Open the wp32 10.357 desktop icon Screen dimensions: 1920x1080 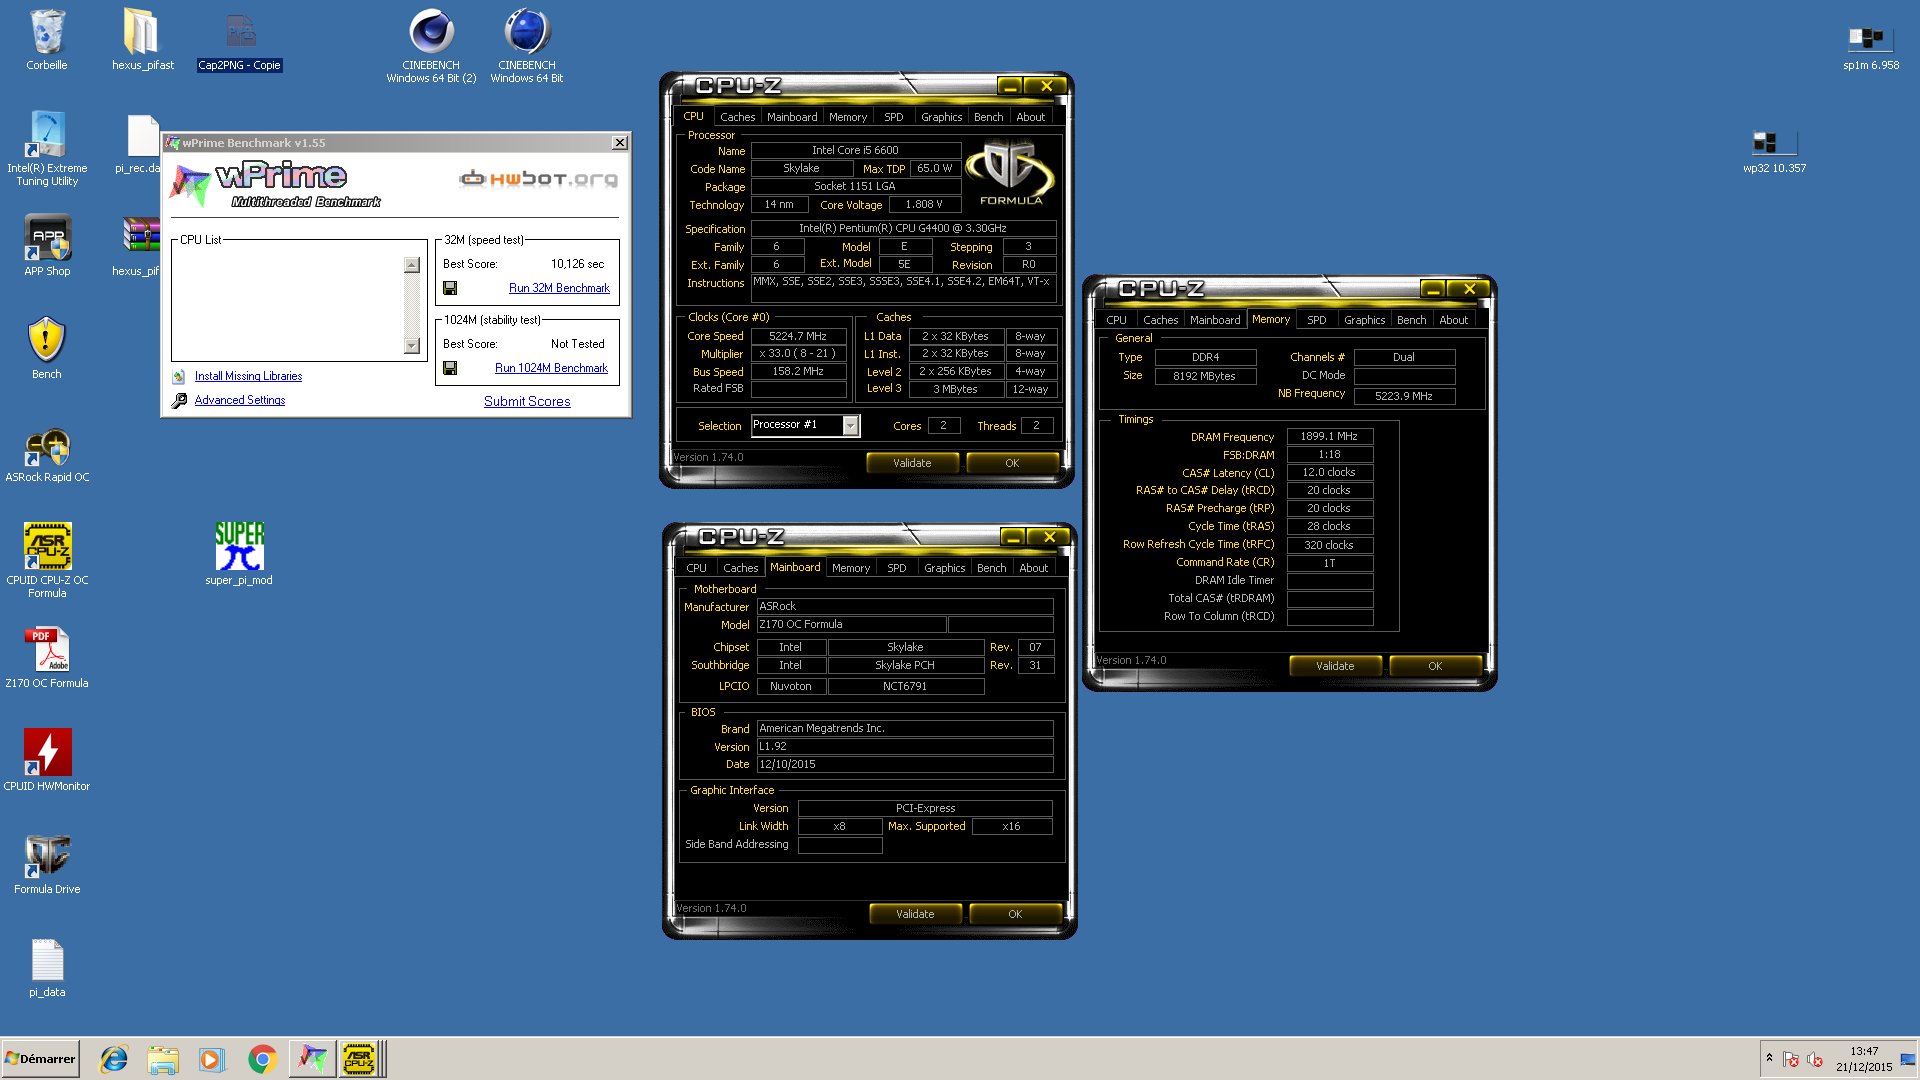1774,150
